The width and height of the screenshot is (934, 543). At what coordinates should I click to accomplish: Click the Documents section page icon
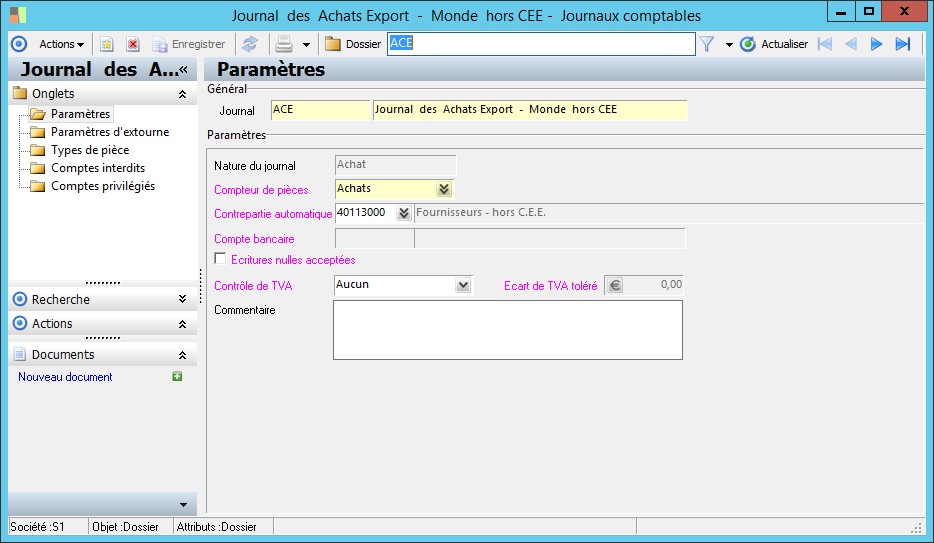(x=20, y=354)
